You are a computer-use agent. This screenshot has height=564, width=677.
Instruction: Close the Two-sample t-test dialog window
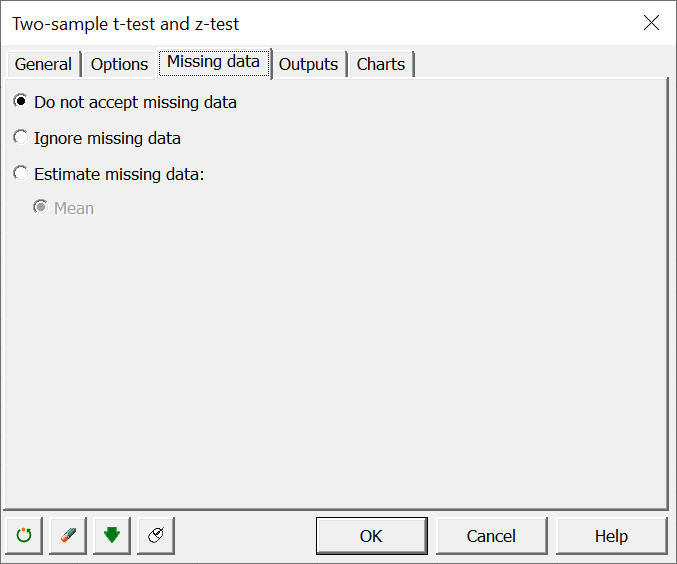tap(651, 23)
